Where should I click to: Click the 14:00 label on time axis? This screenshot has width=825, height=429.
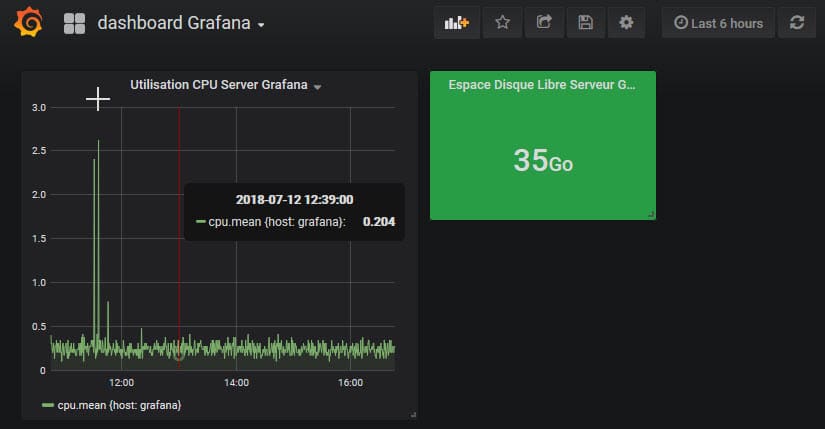236,382
